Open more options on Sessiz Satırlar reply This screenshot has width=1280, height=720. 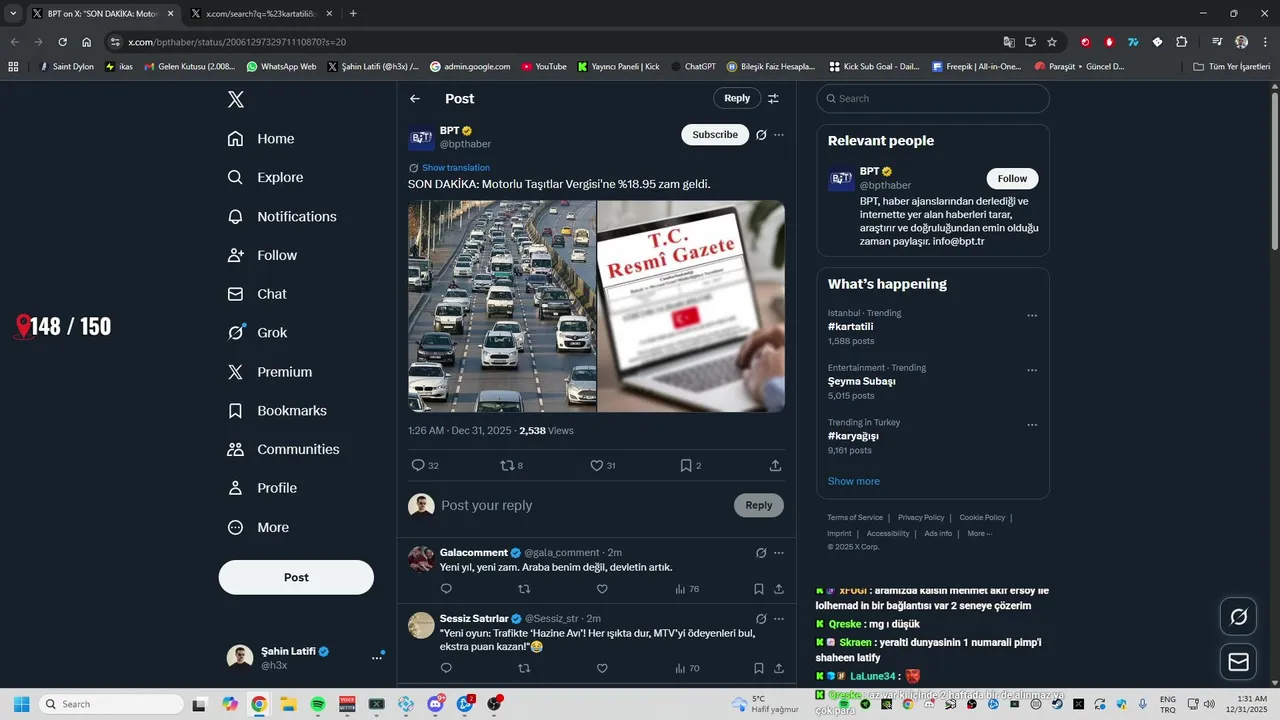coord(779,619)
